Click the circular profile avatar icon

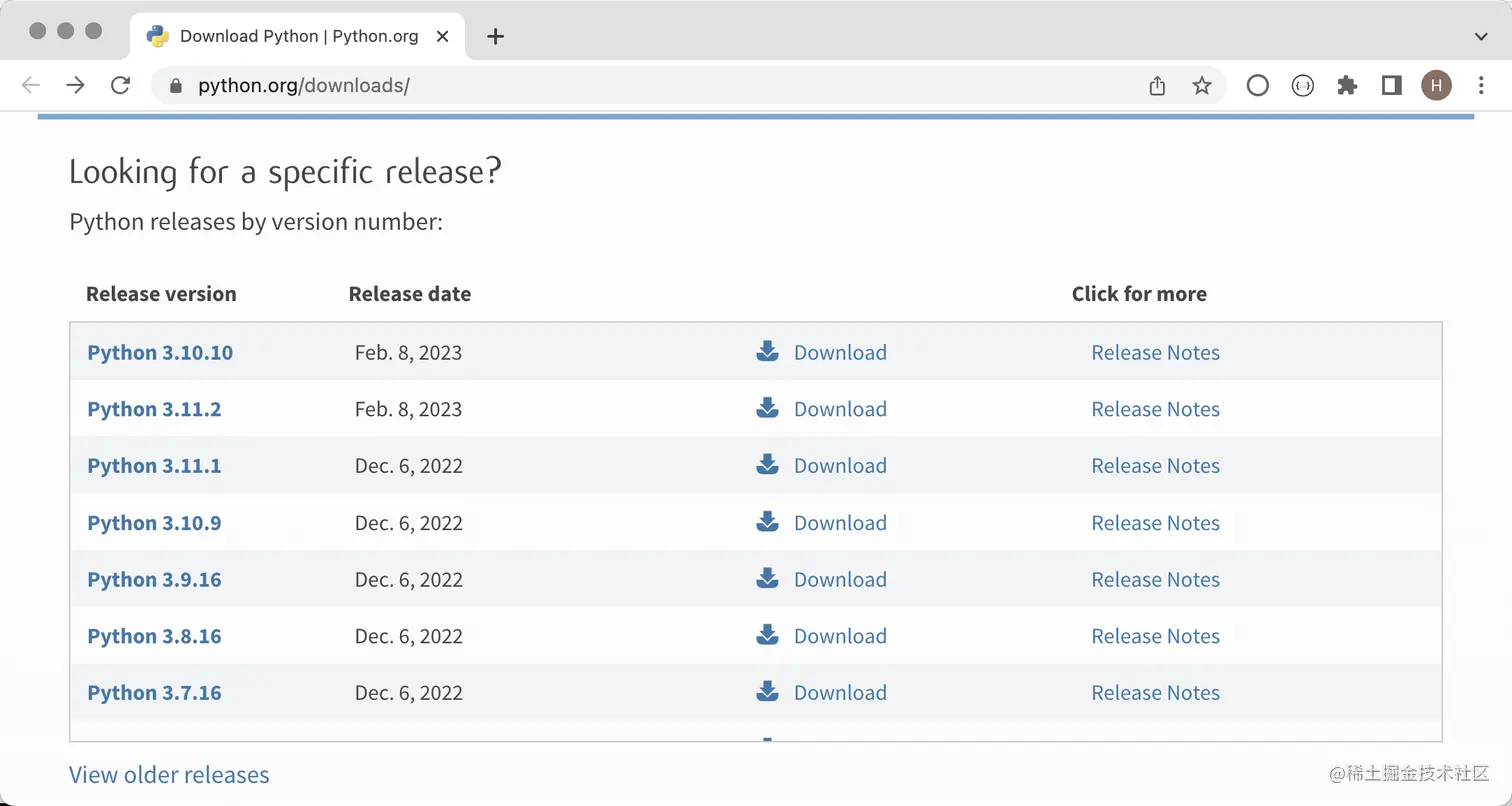1436,86
